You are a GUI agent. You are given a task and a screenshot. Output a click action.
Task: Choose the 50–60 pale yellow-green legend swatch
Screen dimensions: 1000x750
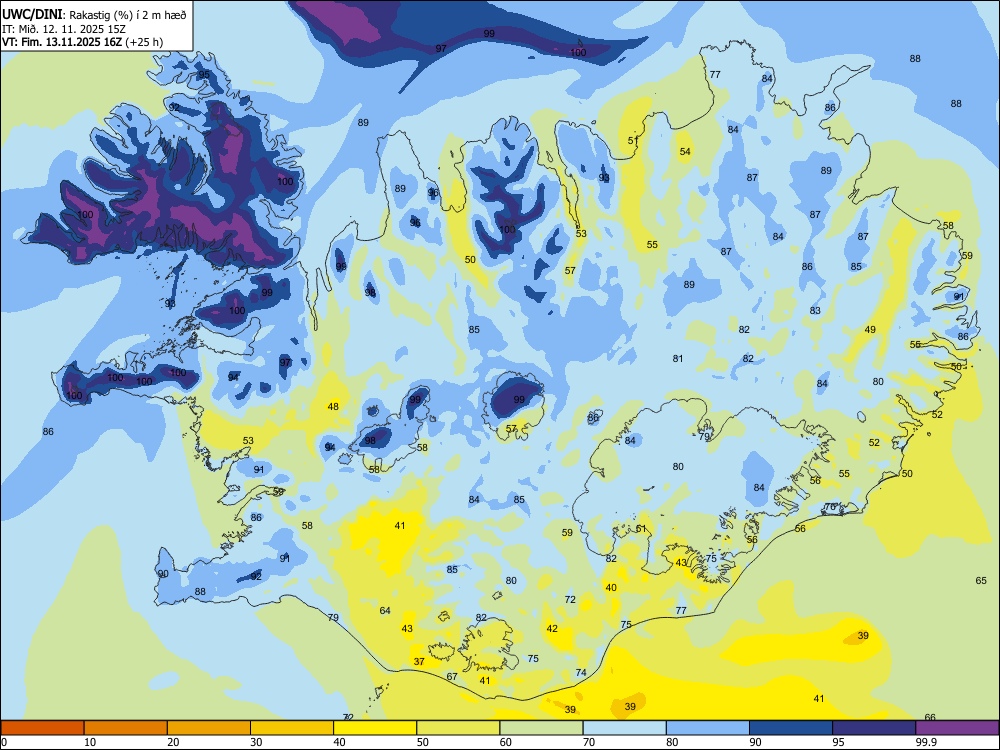click(459, 728)
